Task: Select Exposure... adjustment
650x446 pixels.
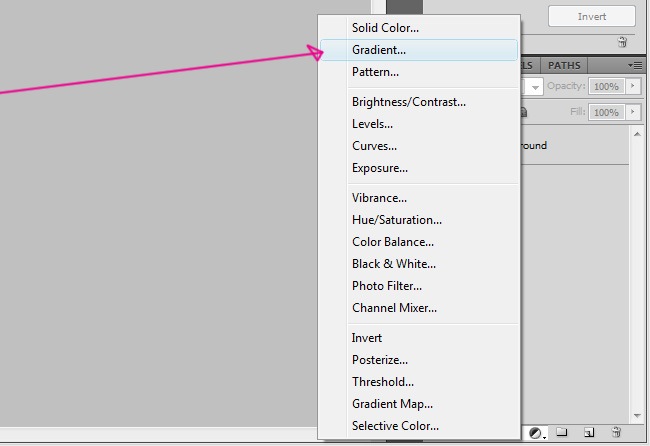Action: tap(419, 168)
